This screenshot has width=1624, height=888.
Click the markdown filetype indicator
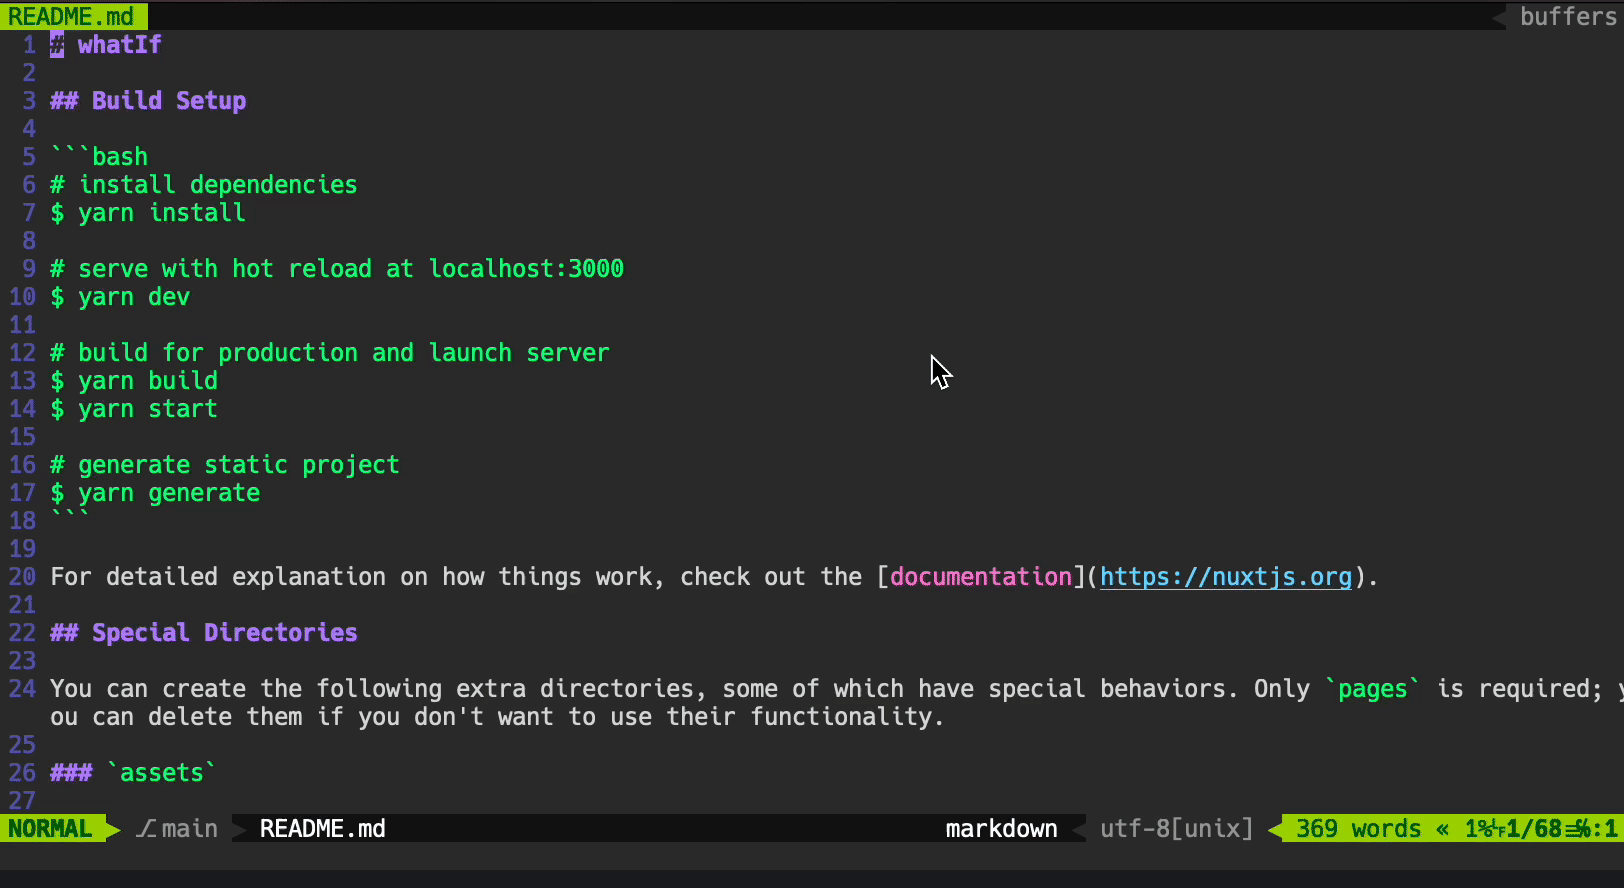(x=1001, y=829)
